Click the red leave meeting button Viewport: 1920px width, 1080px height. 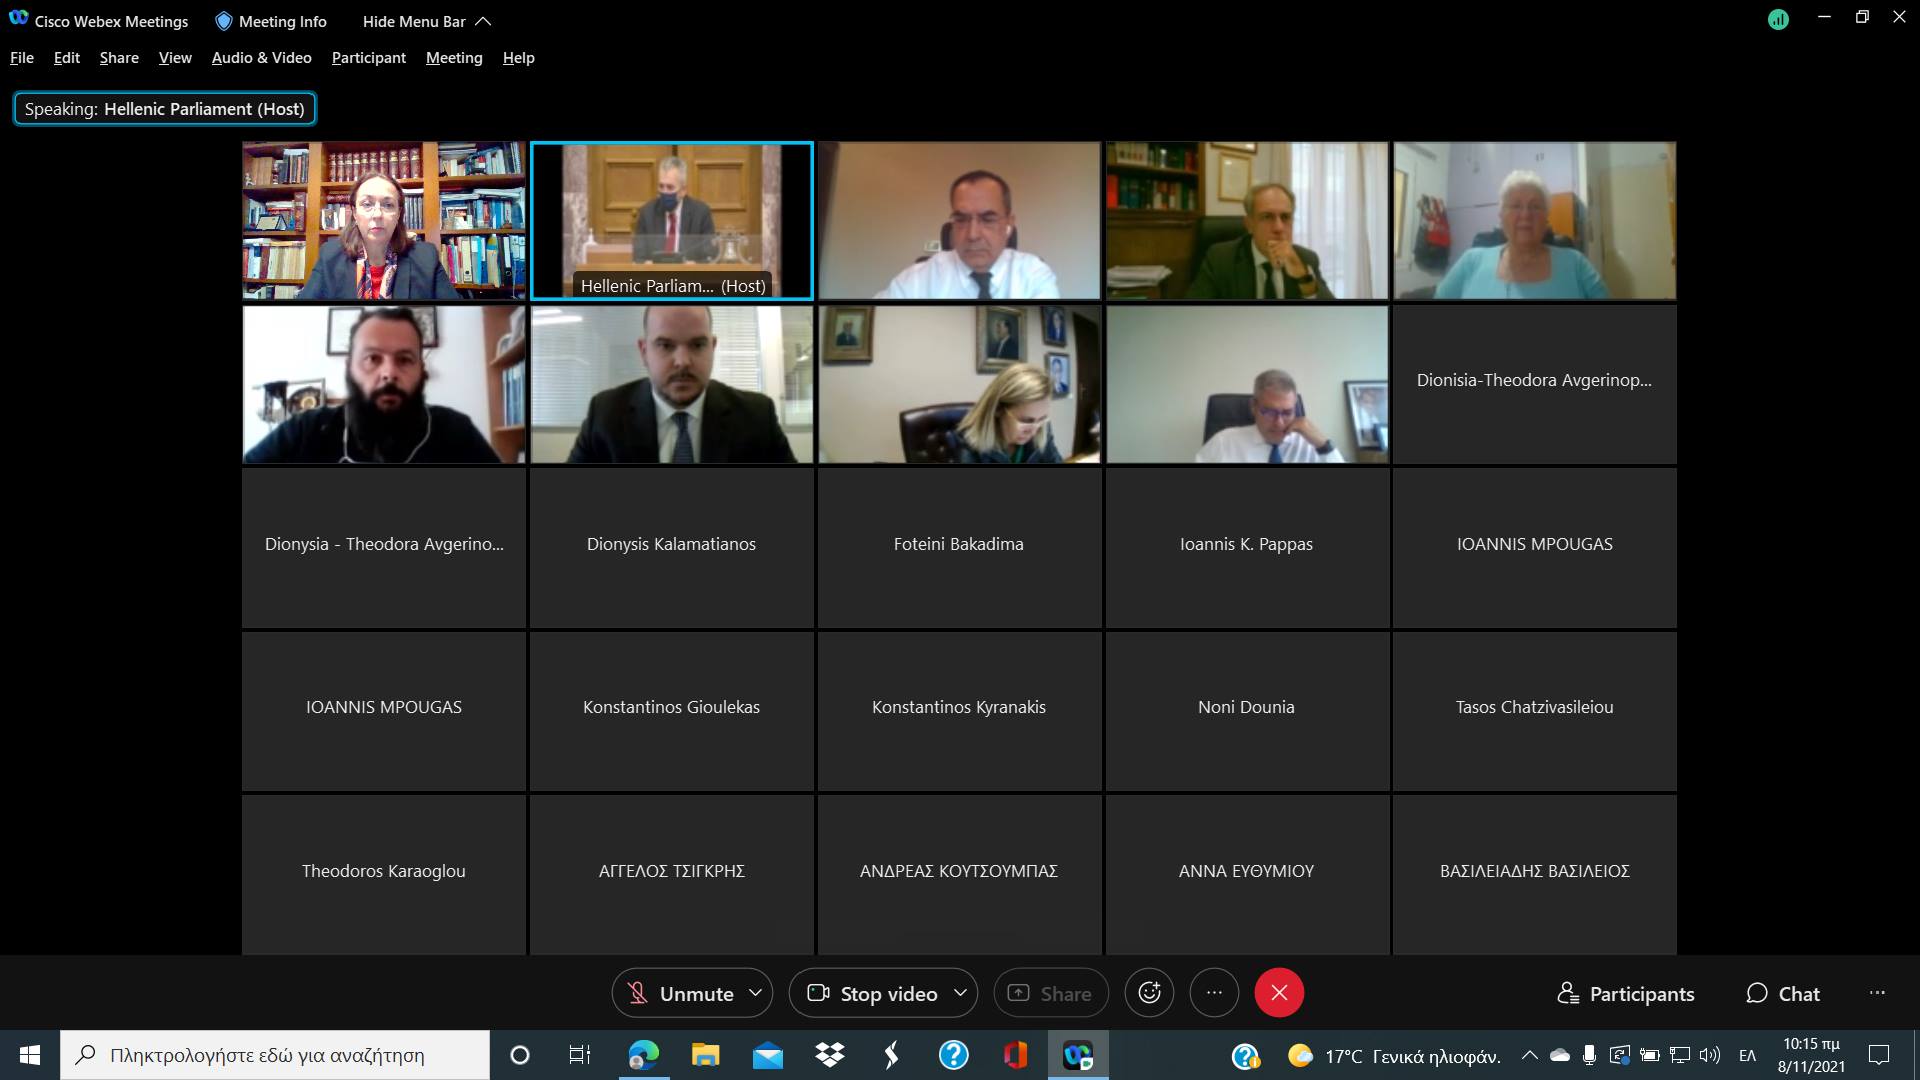coord(1279,993)
